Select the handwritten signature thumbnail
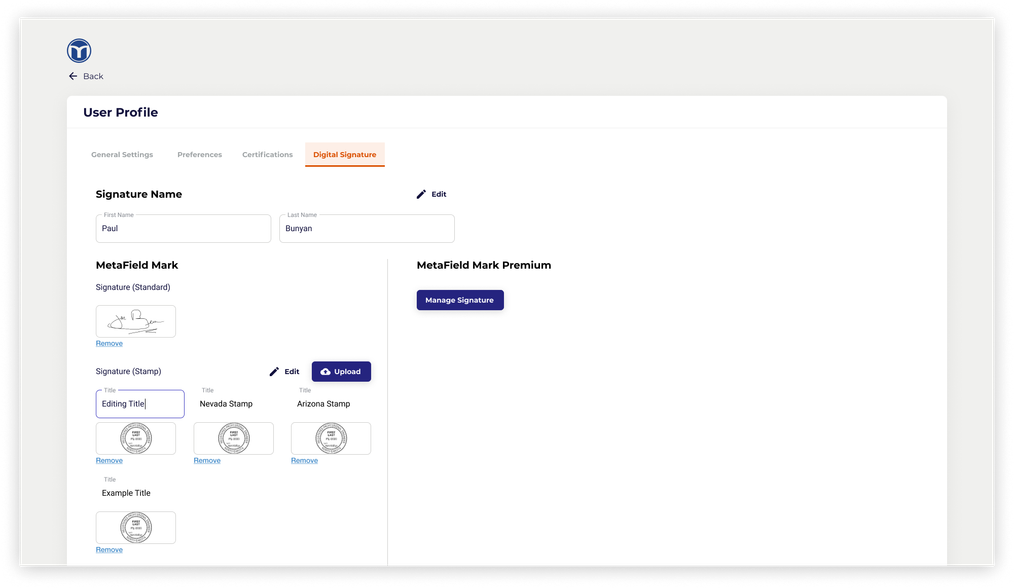The height and width of the screenshot is (588, 1014). click(x=136, y=321)
